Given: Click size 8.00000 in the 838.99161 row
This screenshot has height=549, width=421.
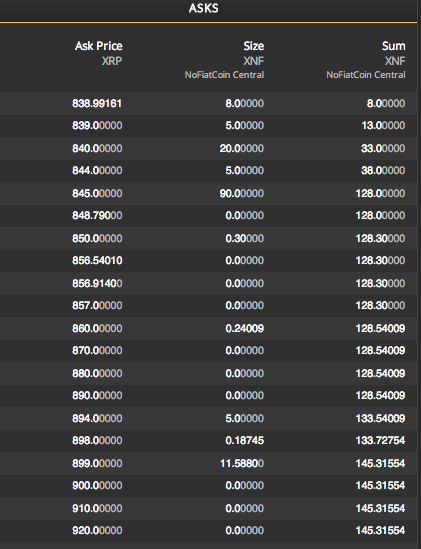Looking at the screenshot, I should [x=244, y=103].
